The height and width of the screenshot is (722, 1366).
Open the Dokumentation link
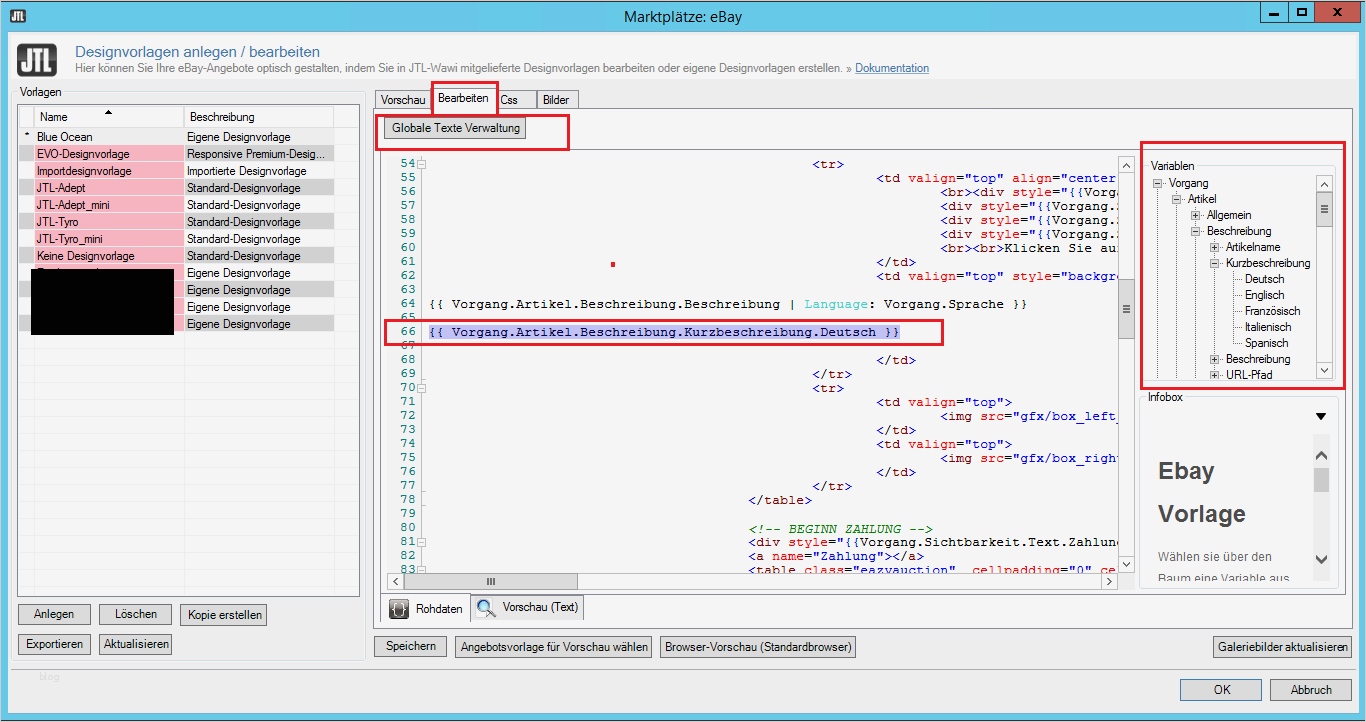891,68
